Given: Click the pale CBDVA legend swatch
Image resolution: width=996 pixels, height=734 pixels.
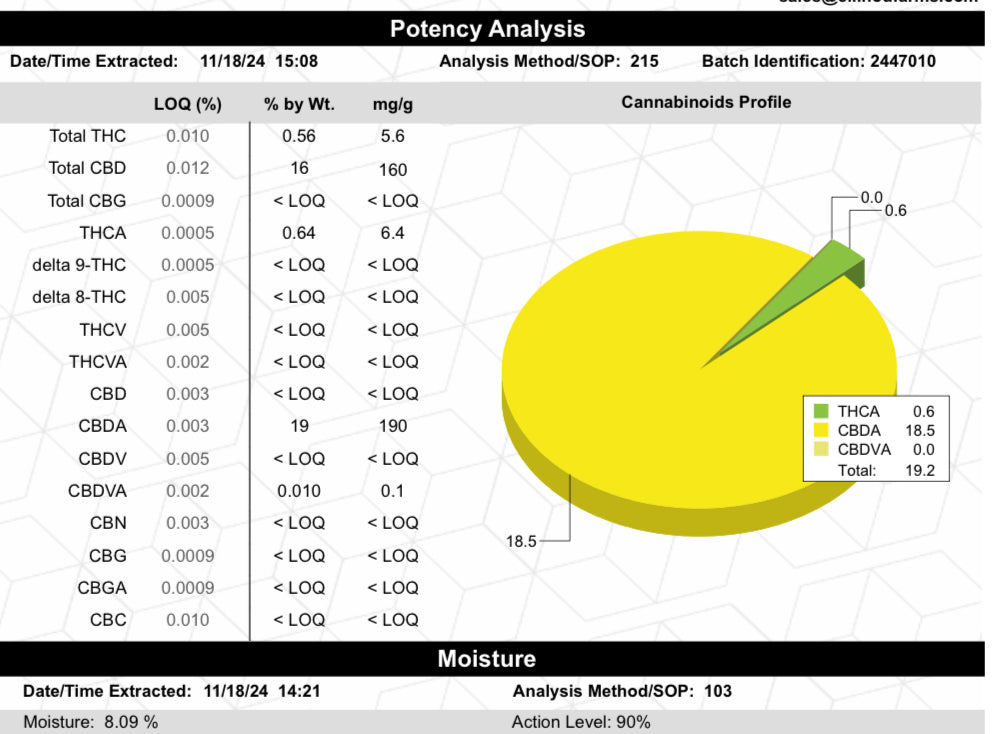Looking at the screenshot, I should [822, 450].
